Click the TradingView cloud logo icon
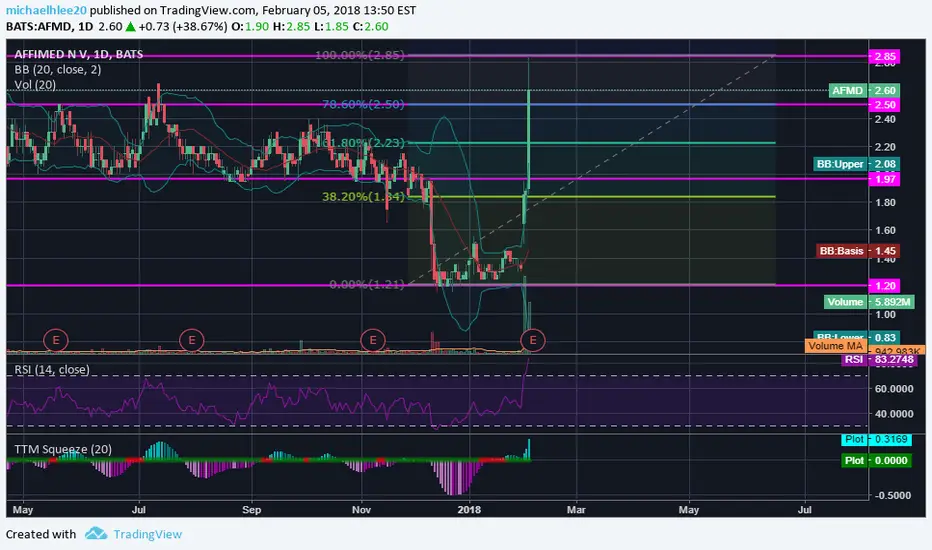This screenshot has width=932, height=550. tap(96, 533)
